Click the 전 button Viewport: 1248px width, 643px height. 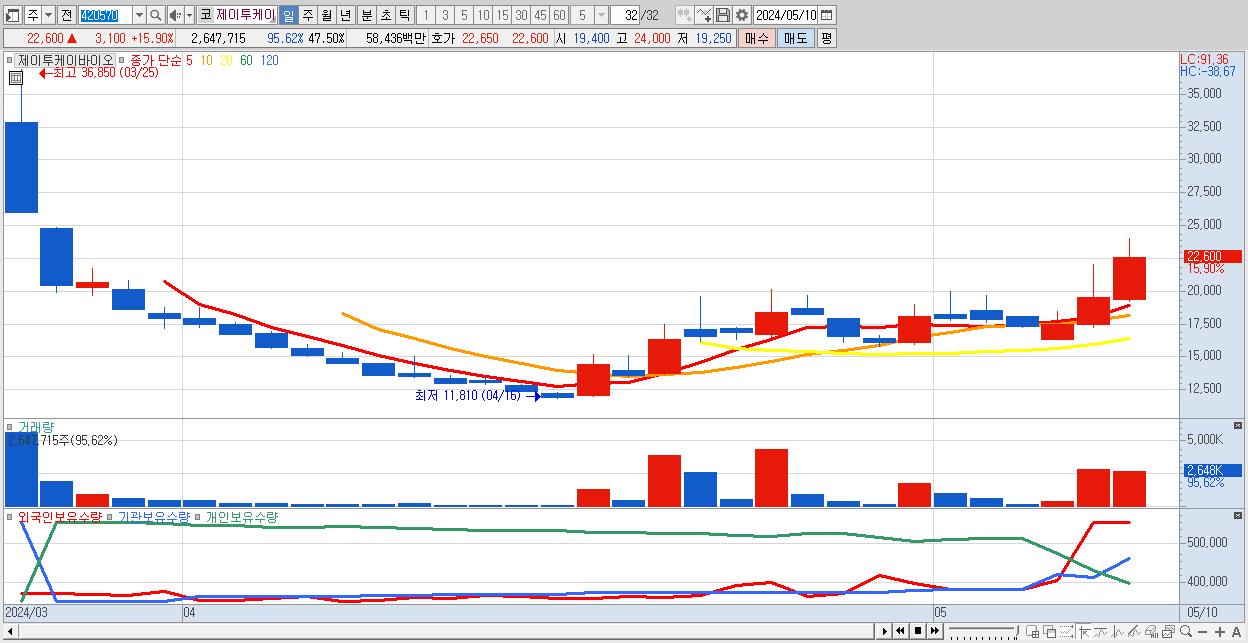click(x=67, y=15)
